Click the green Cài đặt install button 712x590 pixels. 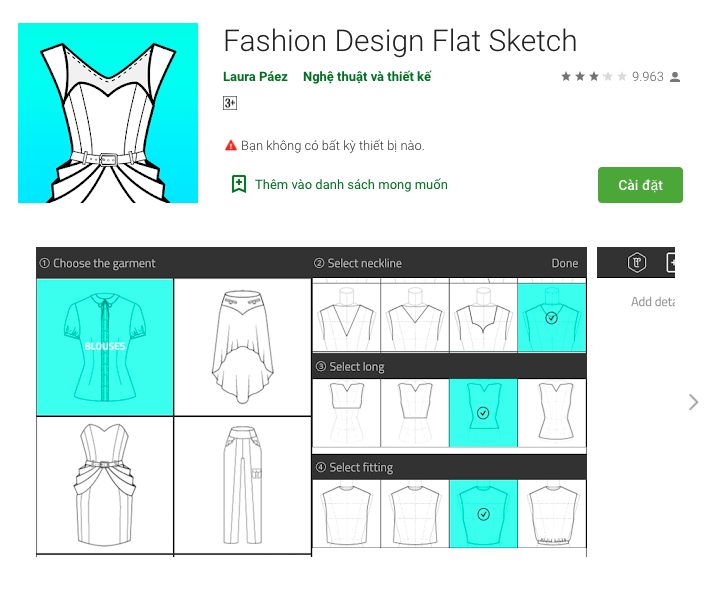coord(640,185)
